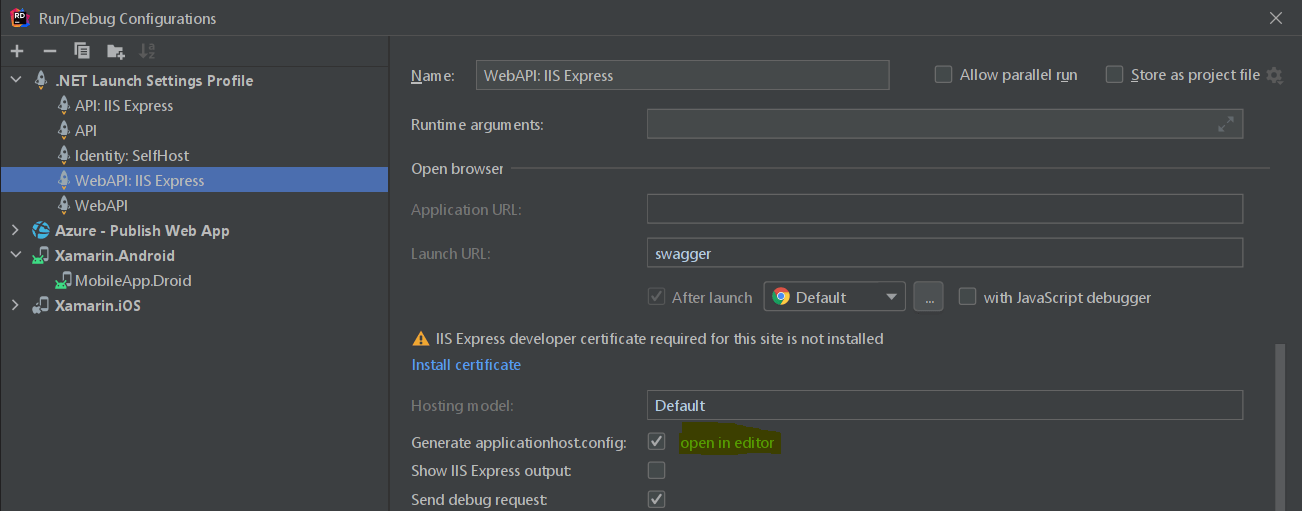Click the browse ellipsis button
Image resolution: width=1302 pixels, height=511 pixels.
coord(928,297)
